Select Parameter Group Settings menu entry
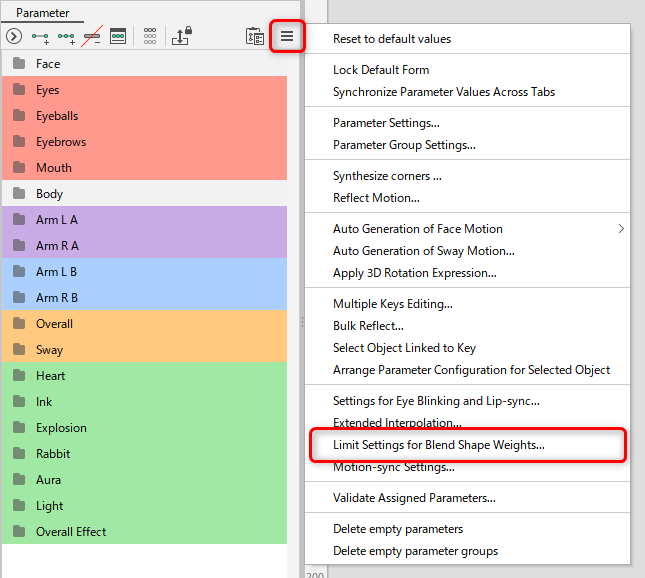The image size is (645, 578). pyautogui.click(x=404, y=145)
